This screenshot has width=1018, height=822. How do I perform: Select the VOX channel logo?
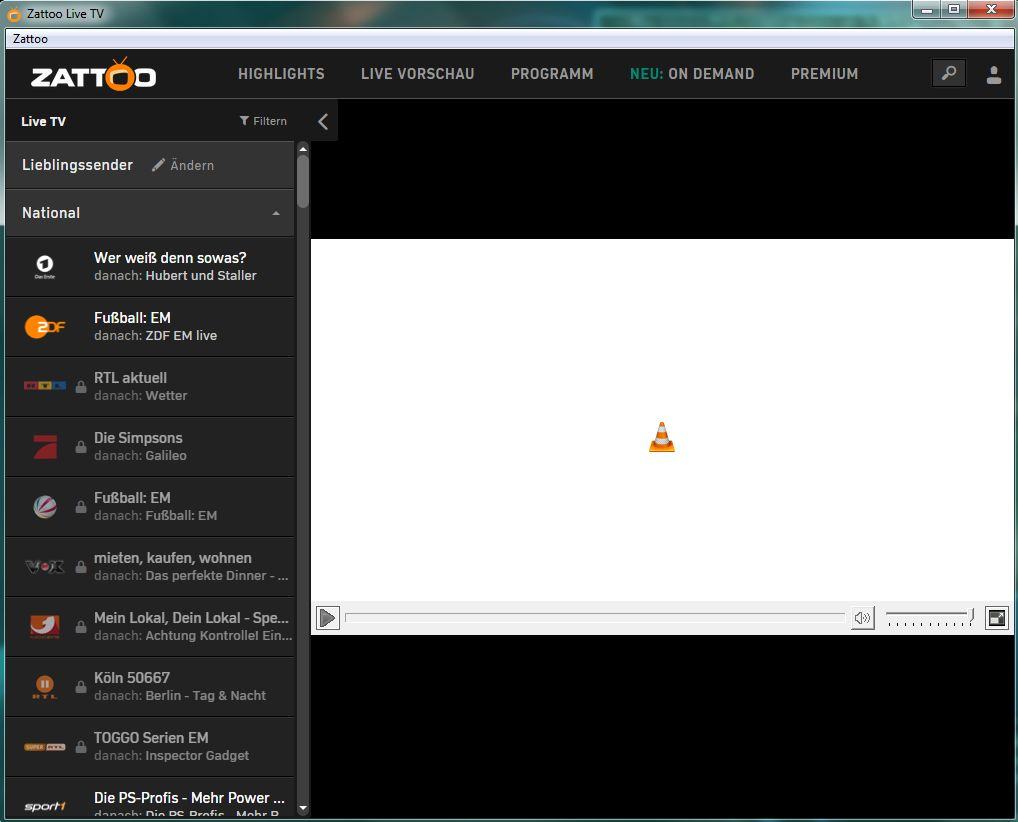click(x=45, y=567)
